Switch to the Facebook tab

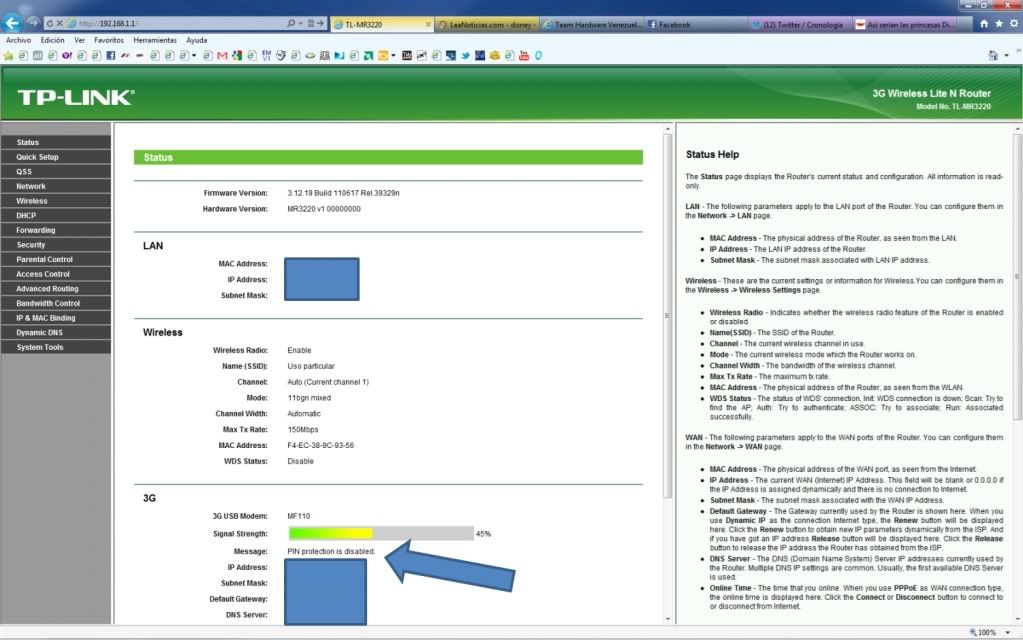click(x=696, y=25)
